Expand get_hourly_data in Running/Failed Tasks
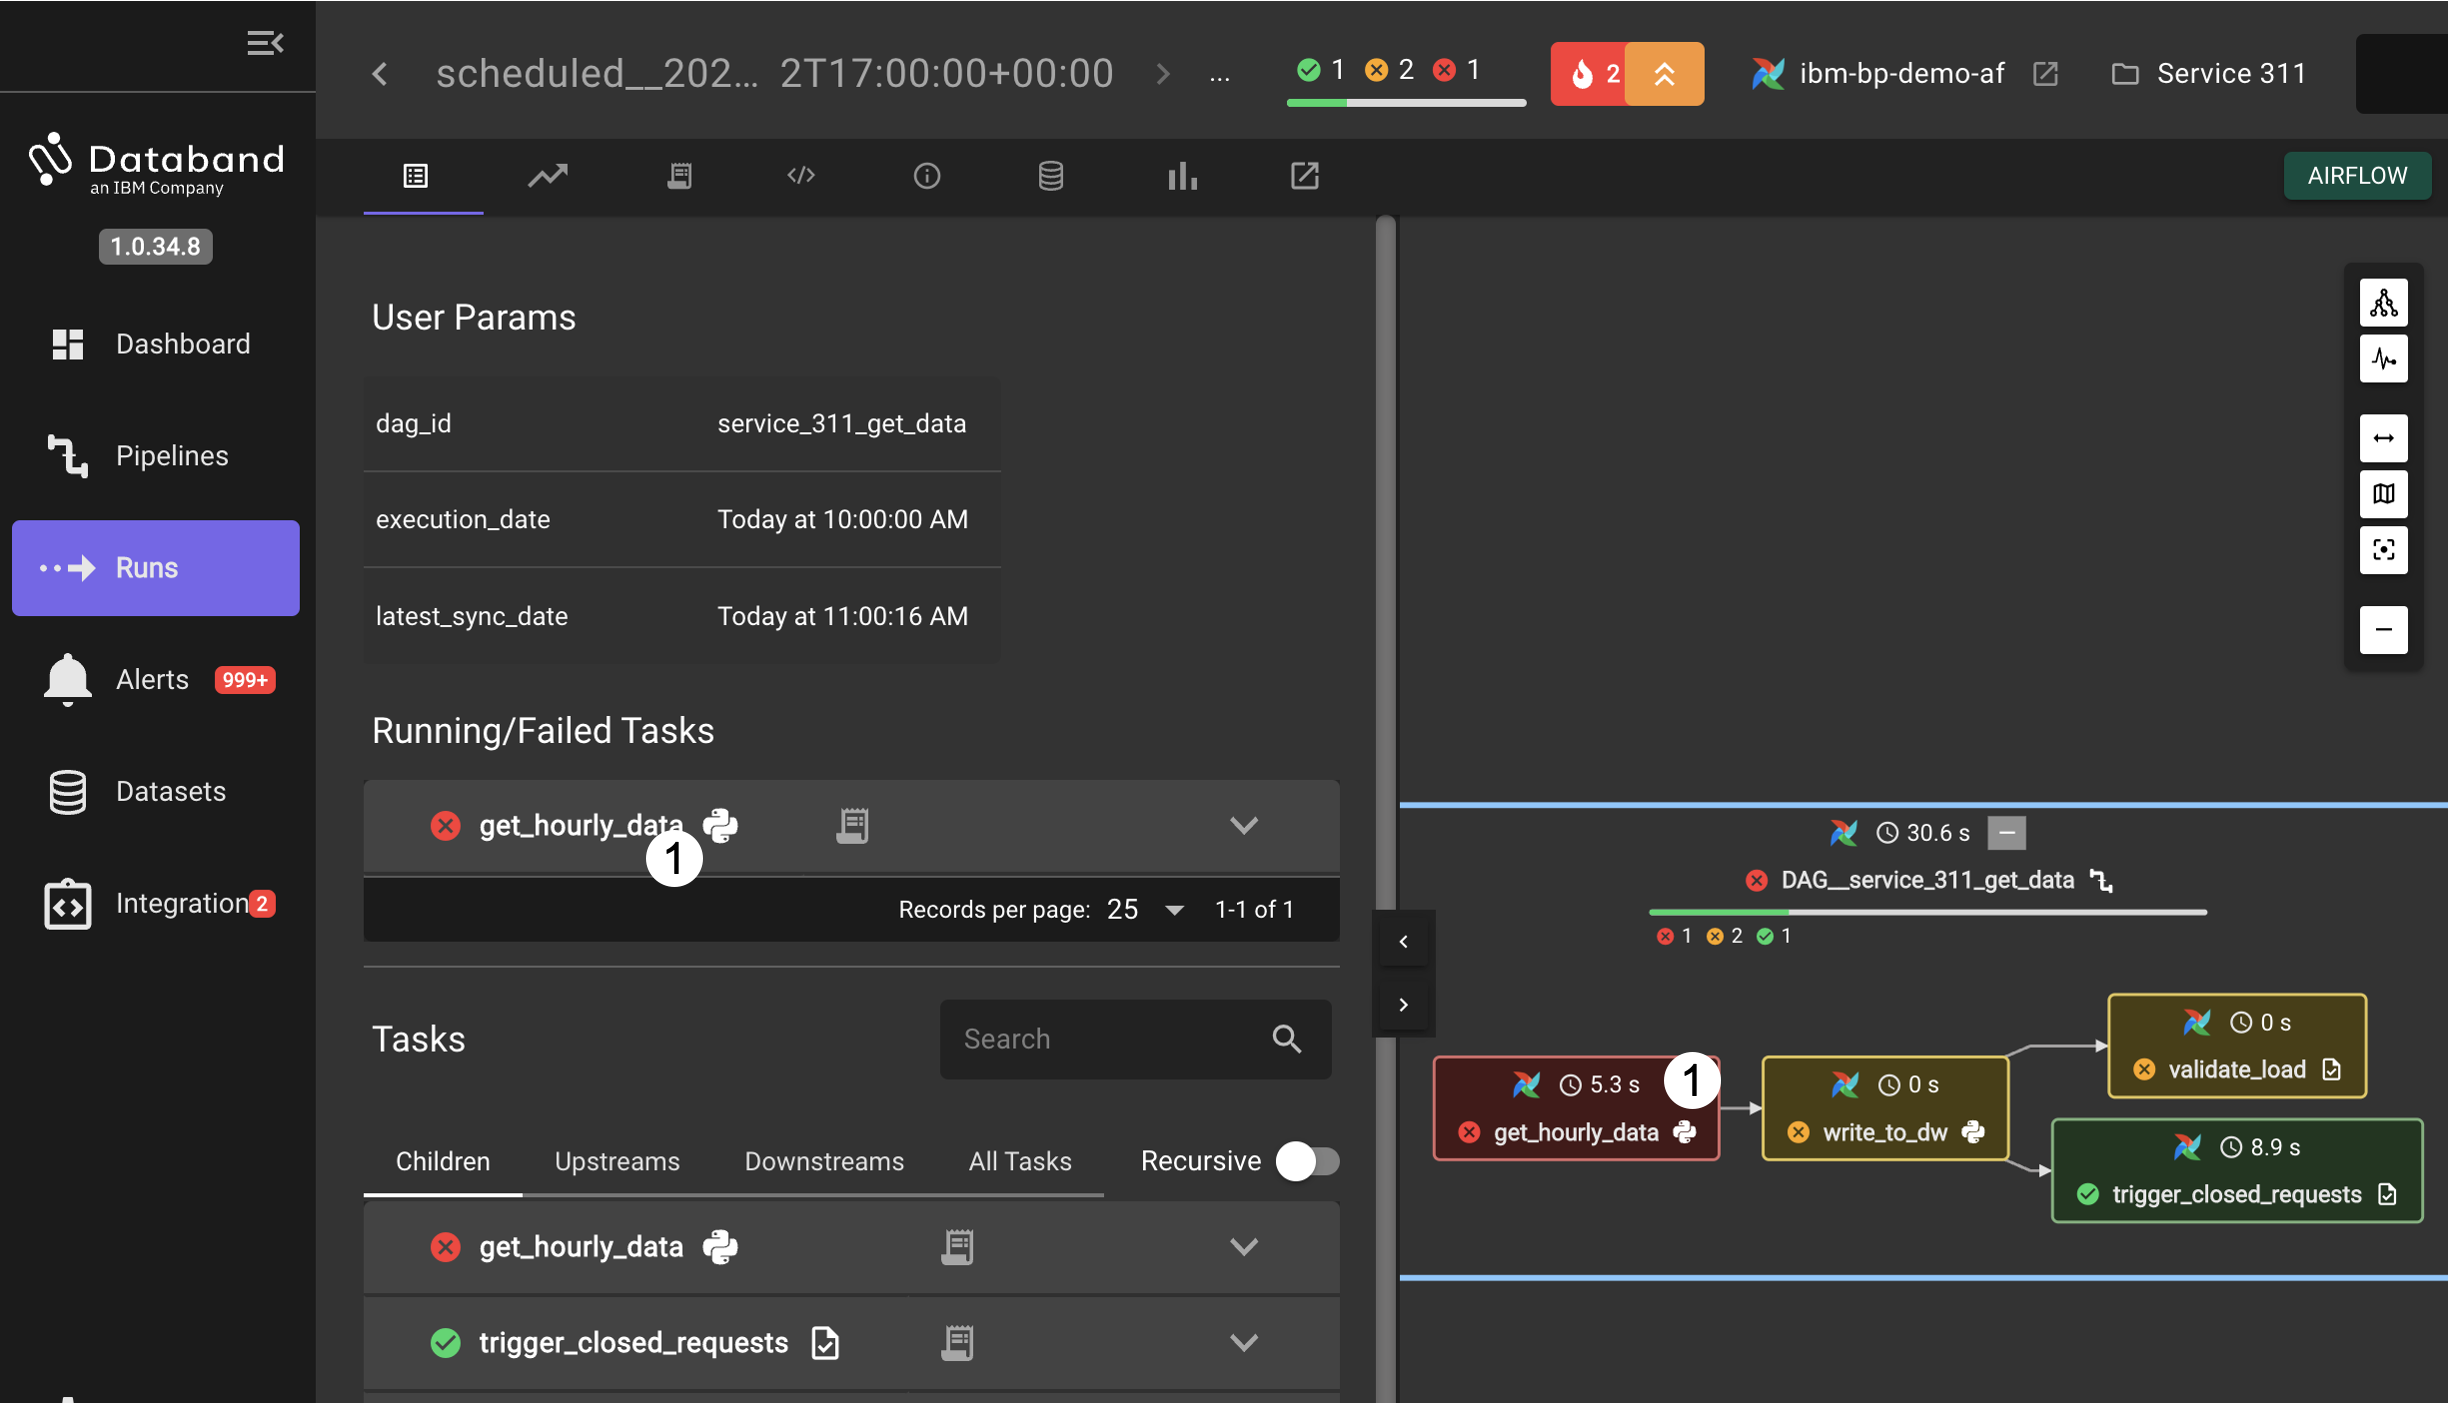The image size is (2450, 1404). click(1243, 826)
